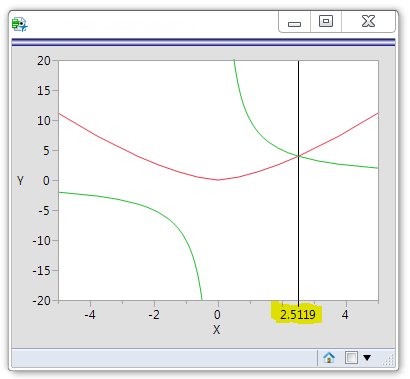The height and width of the screenshot is (379, 410).
Task: Maximize the graph window
Action: (326, 22)
